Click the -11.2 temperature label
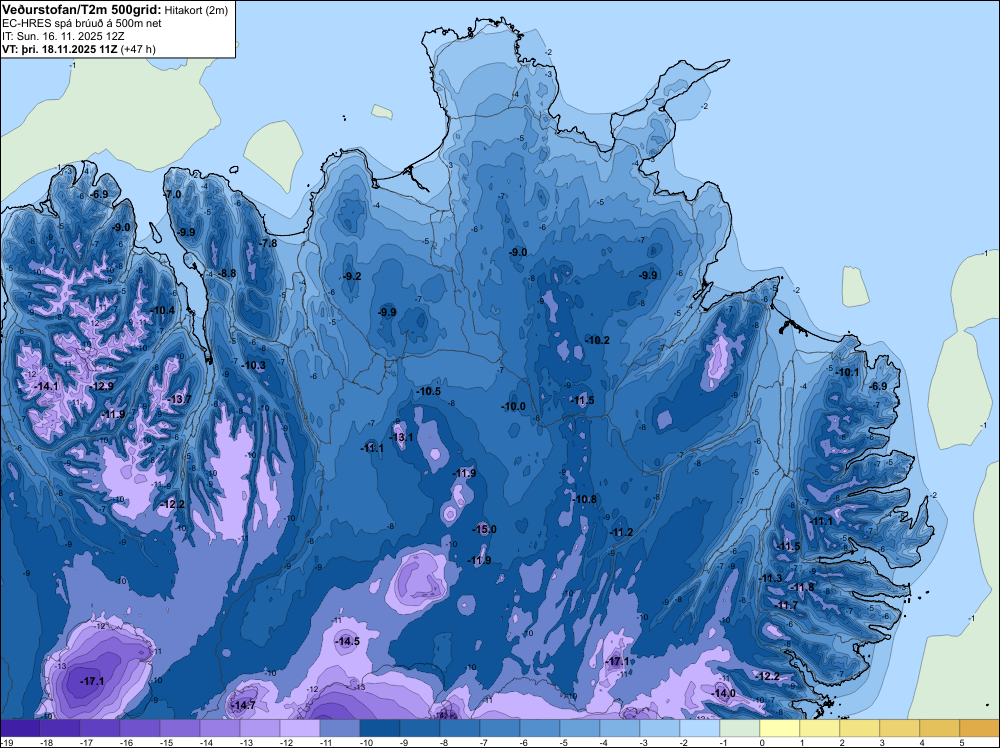 (x=621, y=532)
